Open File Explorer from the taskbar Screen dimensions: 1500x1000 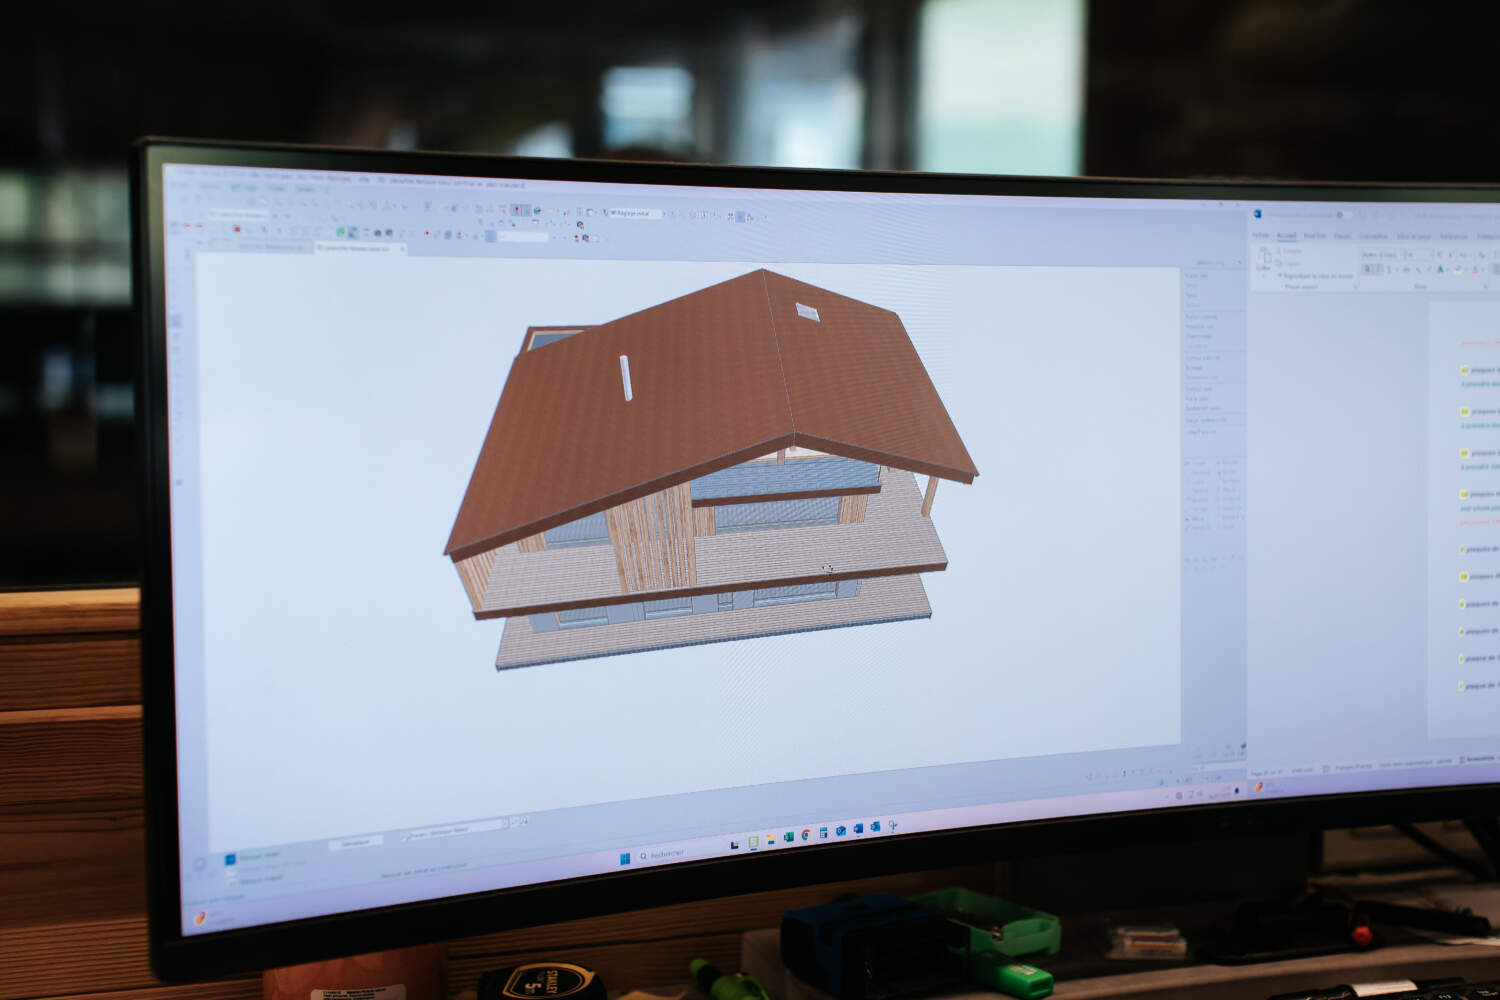click(x=771, y=839)
